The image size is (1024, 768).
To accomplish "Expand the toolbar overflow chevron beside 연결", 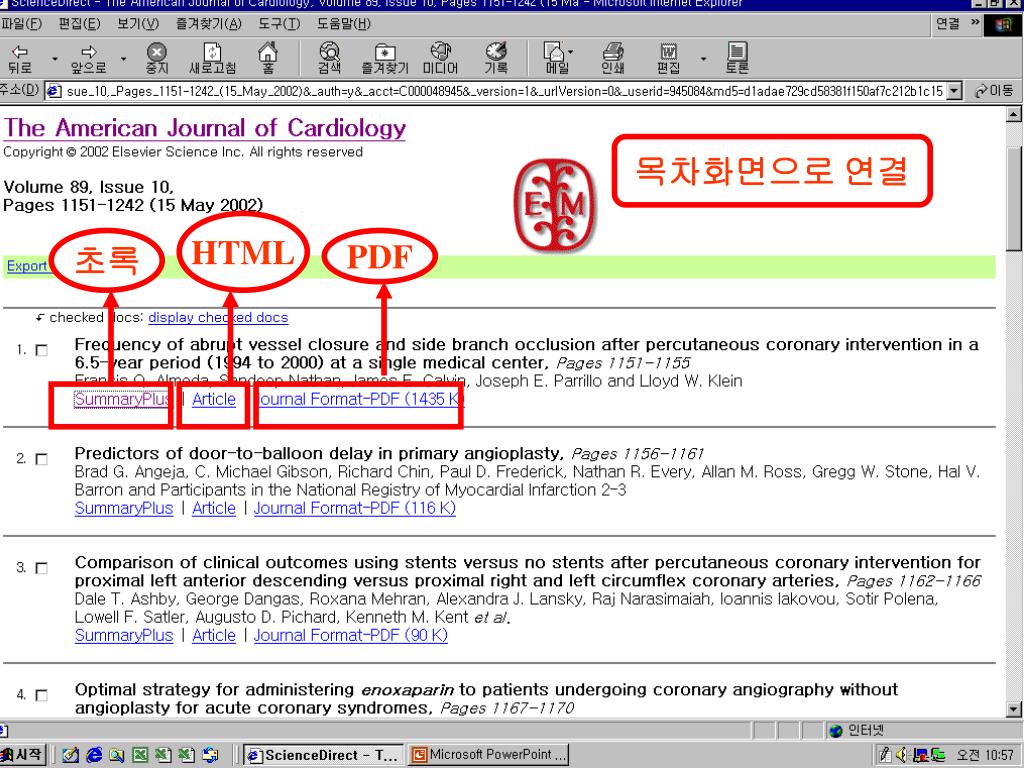I will [975, 23].
